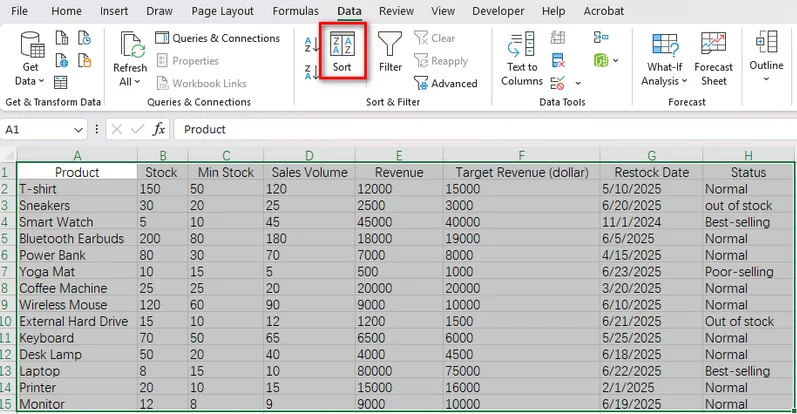Switch to the Home tab
The image size is (797, 414).
coord(67,11)
